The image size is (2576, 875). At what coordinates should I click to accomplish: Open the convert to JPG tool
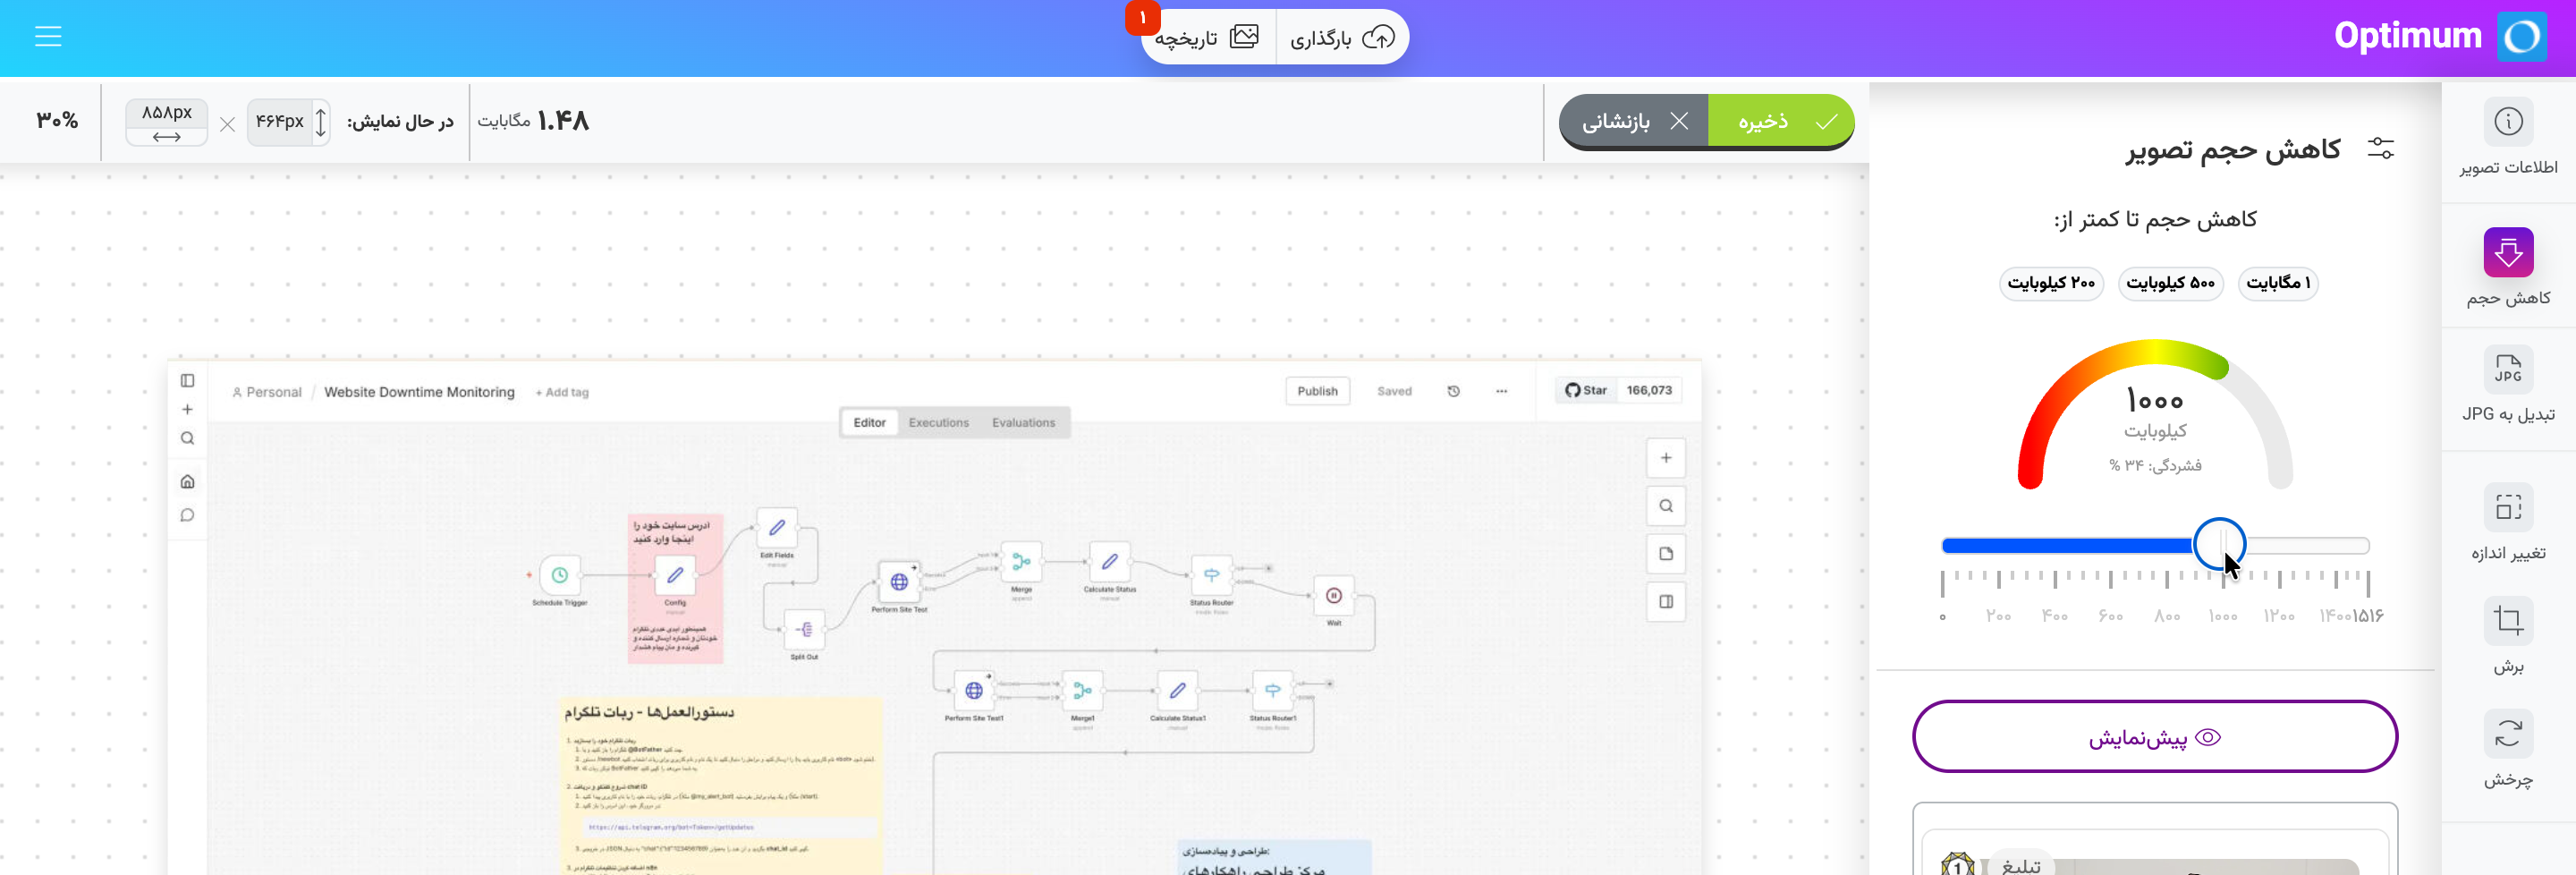(2507, 370)
